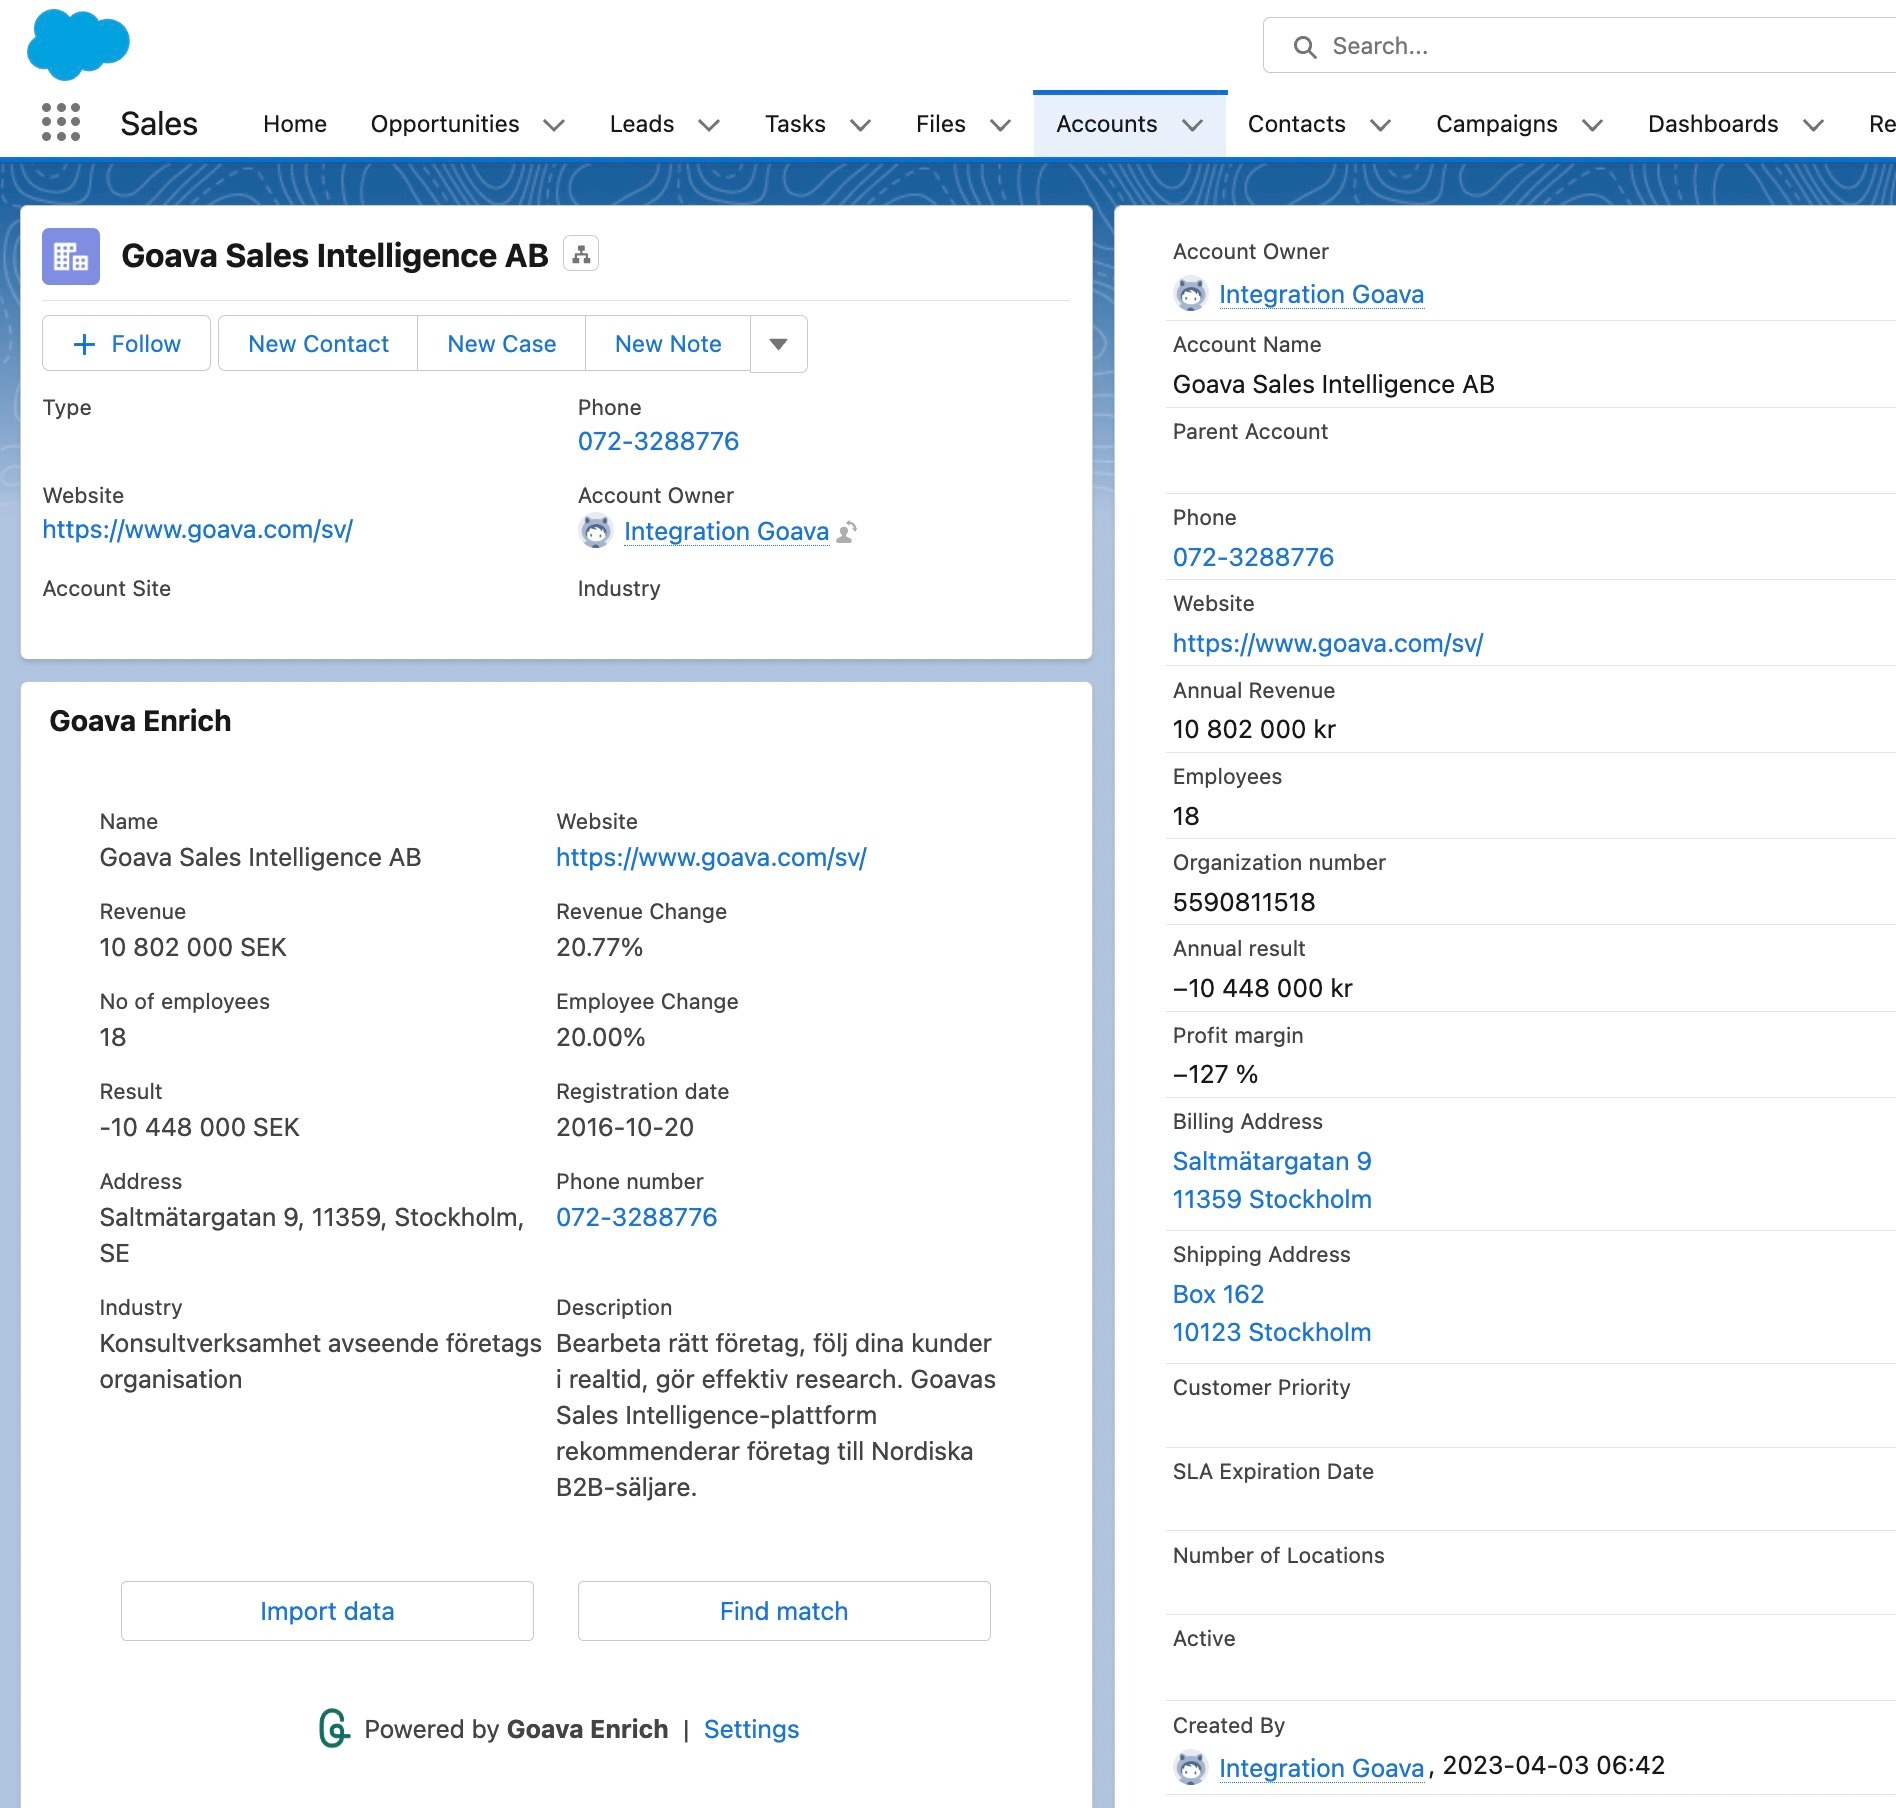Image resolution: width=1896 pixels, height=1808 pixels.
Task: Click the Import data button
Action: (x=327, y=1611)
